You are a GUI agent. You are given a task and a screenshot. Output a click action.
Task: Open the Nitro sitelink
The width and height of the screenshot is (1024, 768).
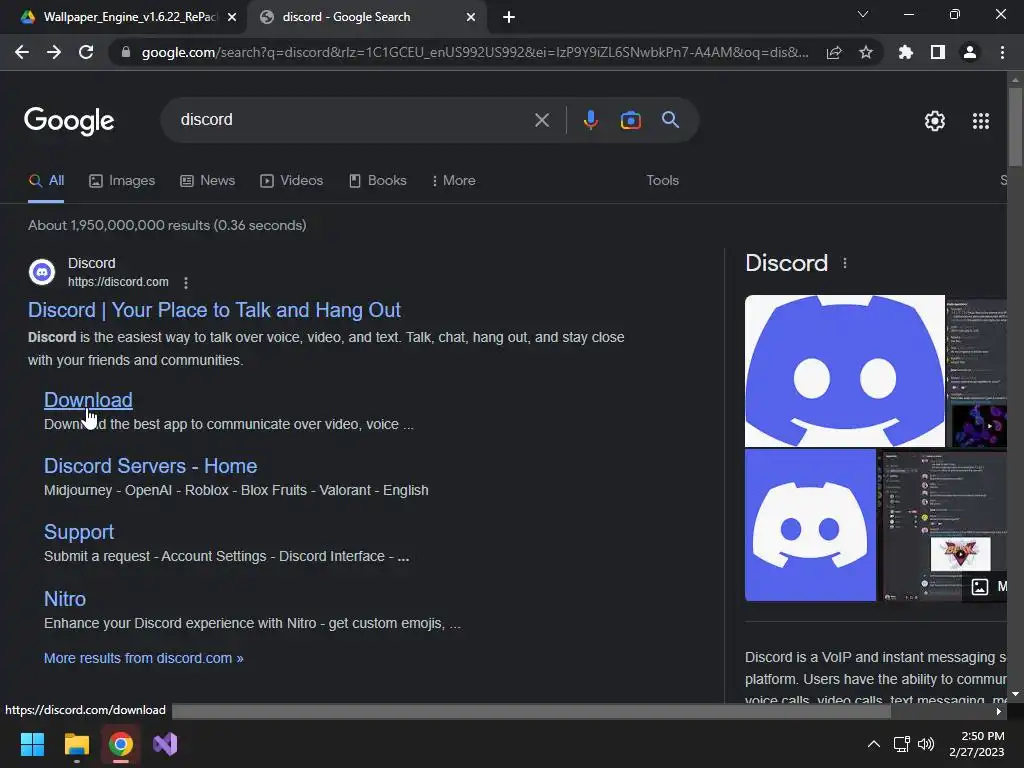coord(65,598)
